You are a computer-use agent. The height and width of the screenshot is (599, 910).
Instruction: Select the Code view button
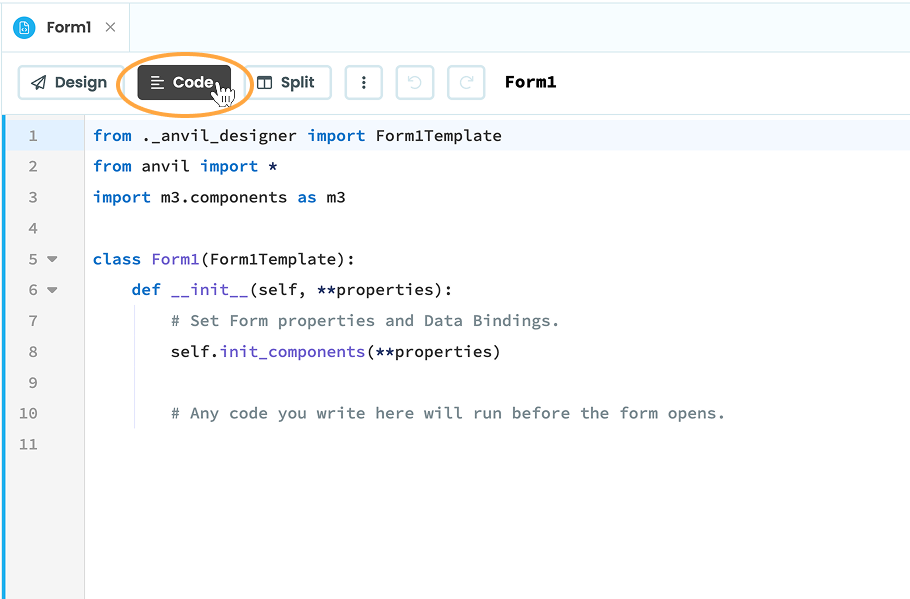pyautogui.click(x=183, y=83)
